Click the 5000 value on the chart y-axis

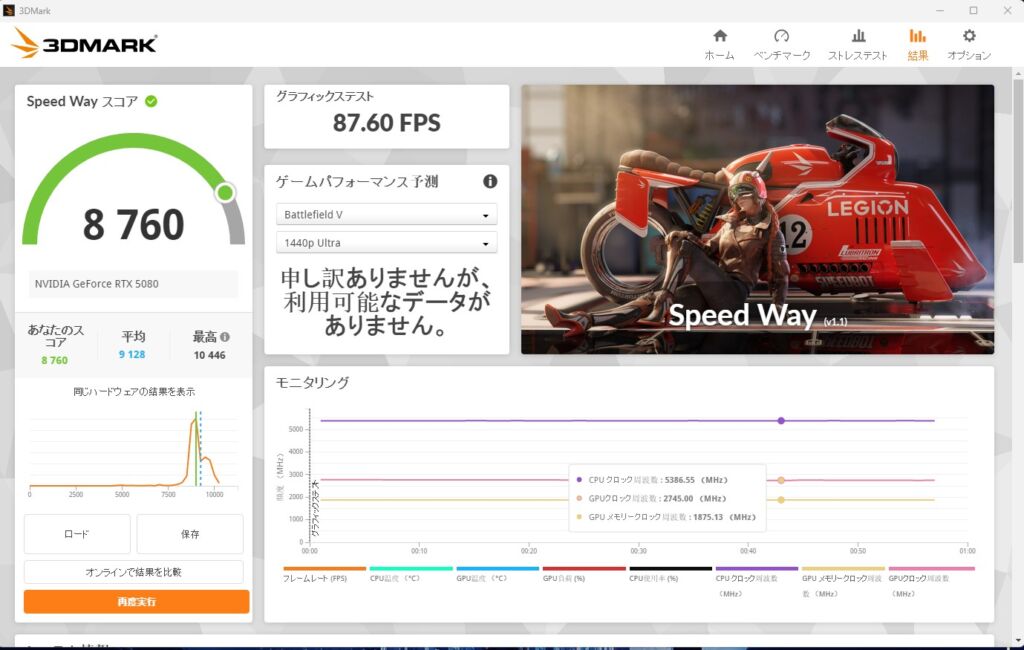point(295,429)
